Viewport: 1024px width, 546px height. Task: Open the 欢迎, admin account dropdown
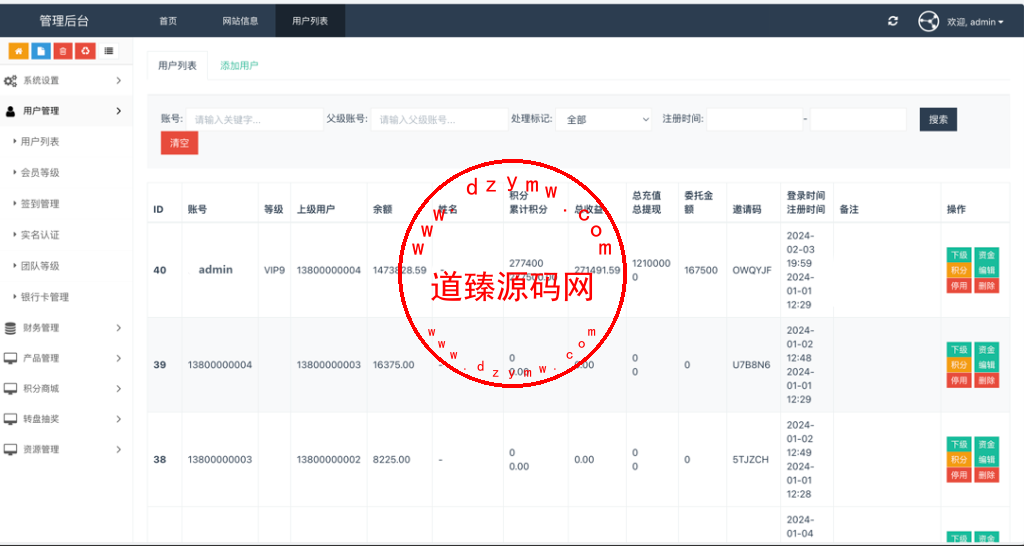click(975, 22)
